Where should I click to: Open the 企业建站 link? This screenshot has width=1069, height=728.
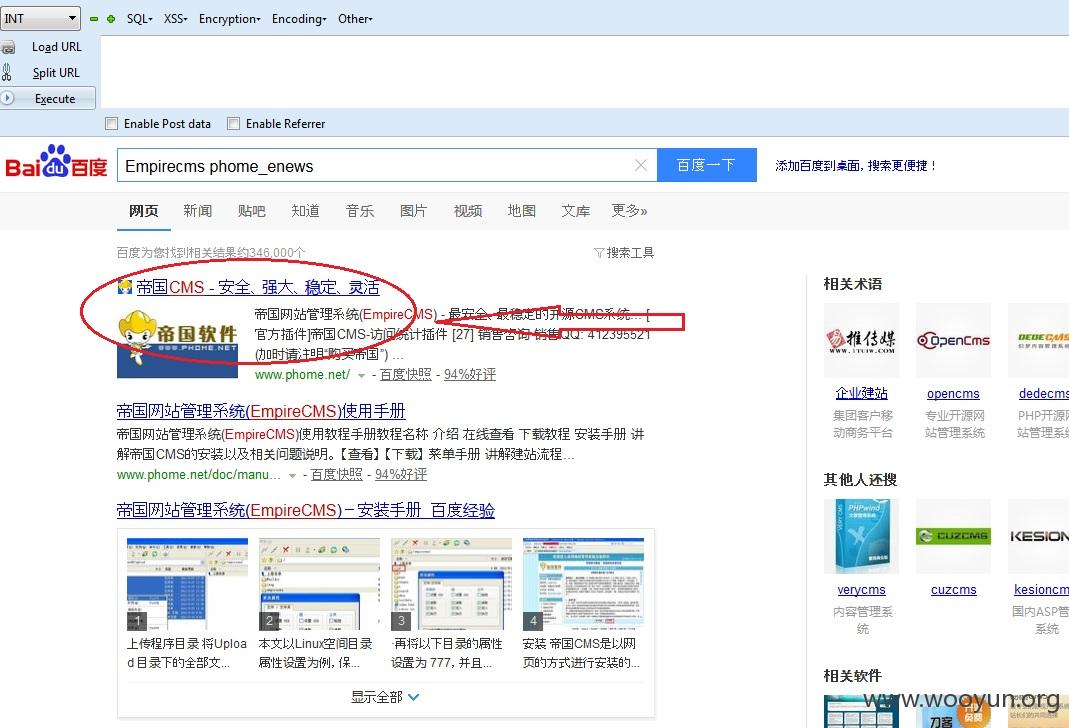pyautogui.click(x=862, y=393)
